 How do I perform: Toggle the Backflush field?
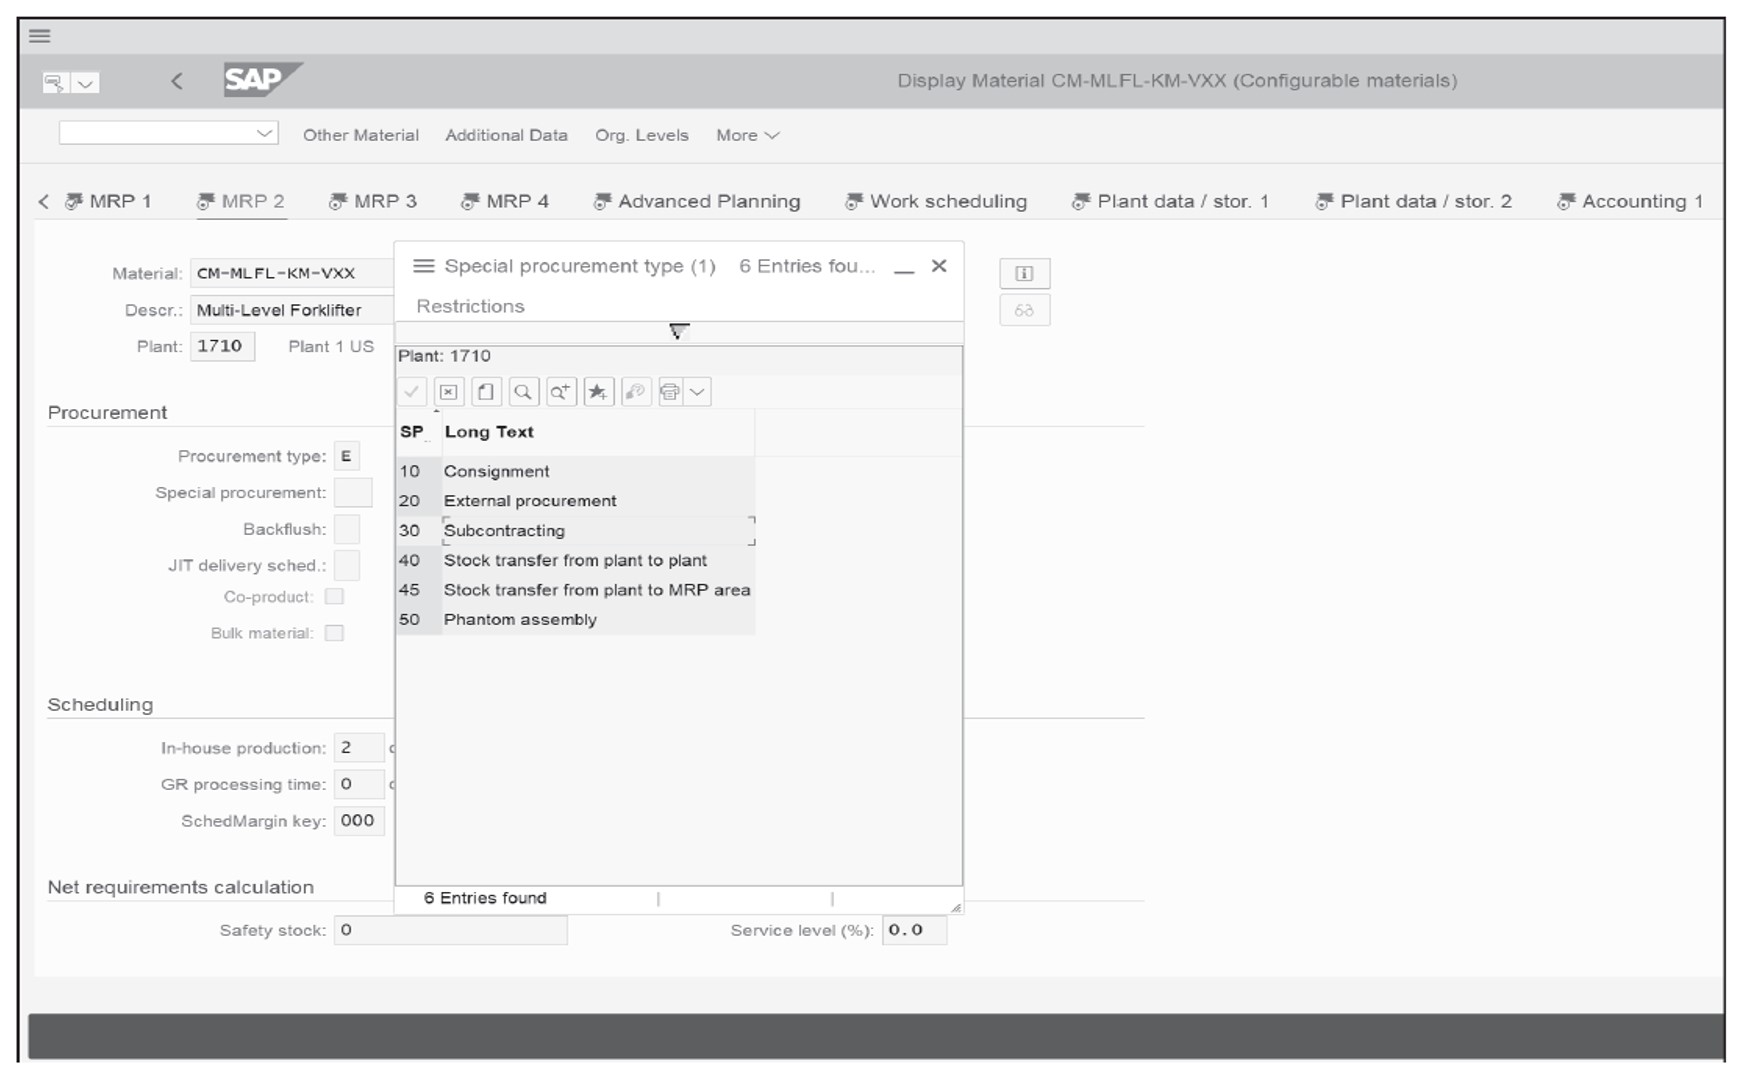click(x=346, y=528)
